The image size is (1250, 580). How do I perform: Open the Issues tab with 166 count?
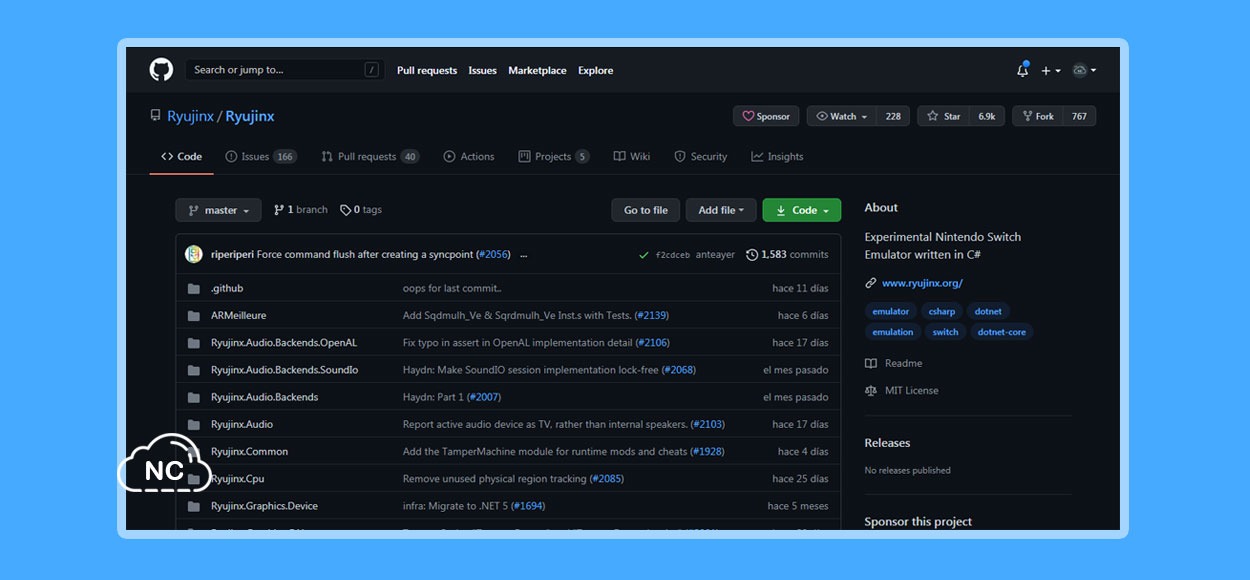(261, 157)
